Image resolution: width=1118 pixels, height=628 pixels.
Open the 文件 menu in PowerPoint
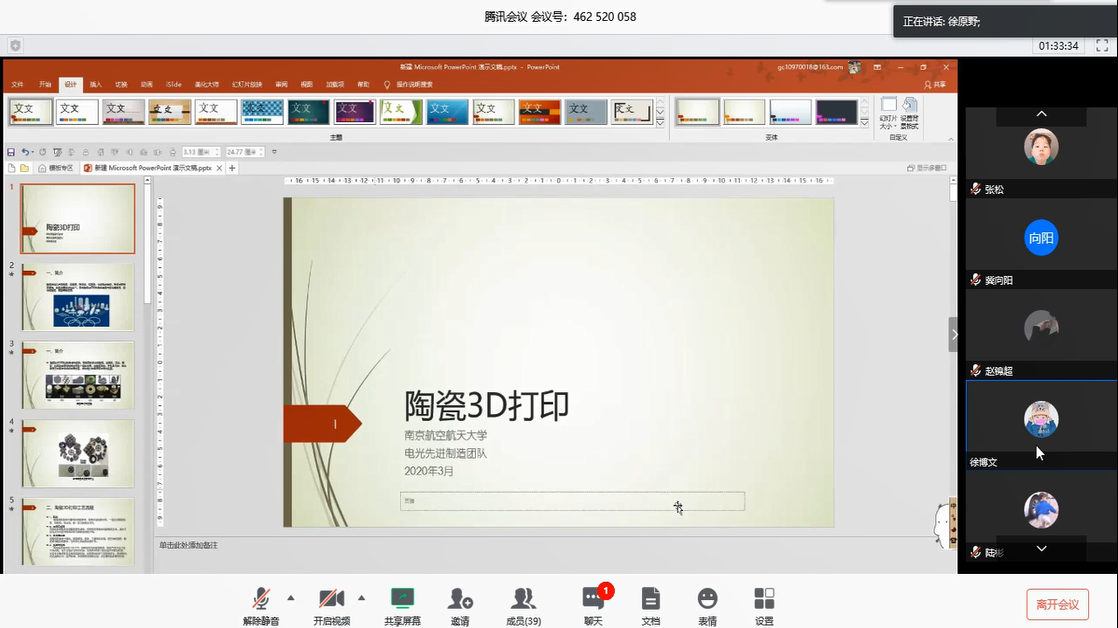[x=18, y=84]
